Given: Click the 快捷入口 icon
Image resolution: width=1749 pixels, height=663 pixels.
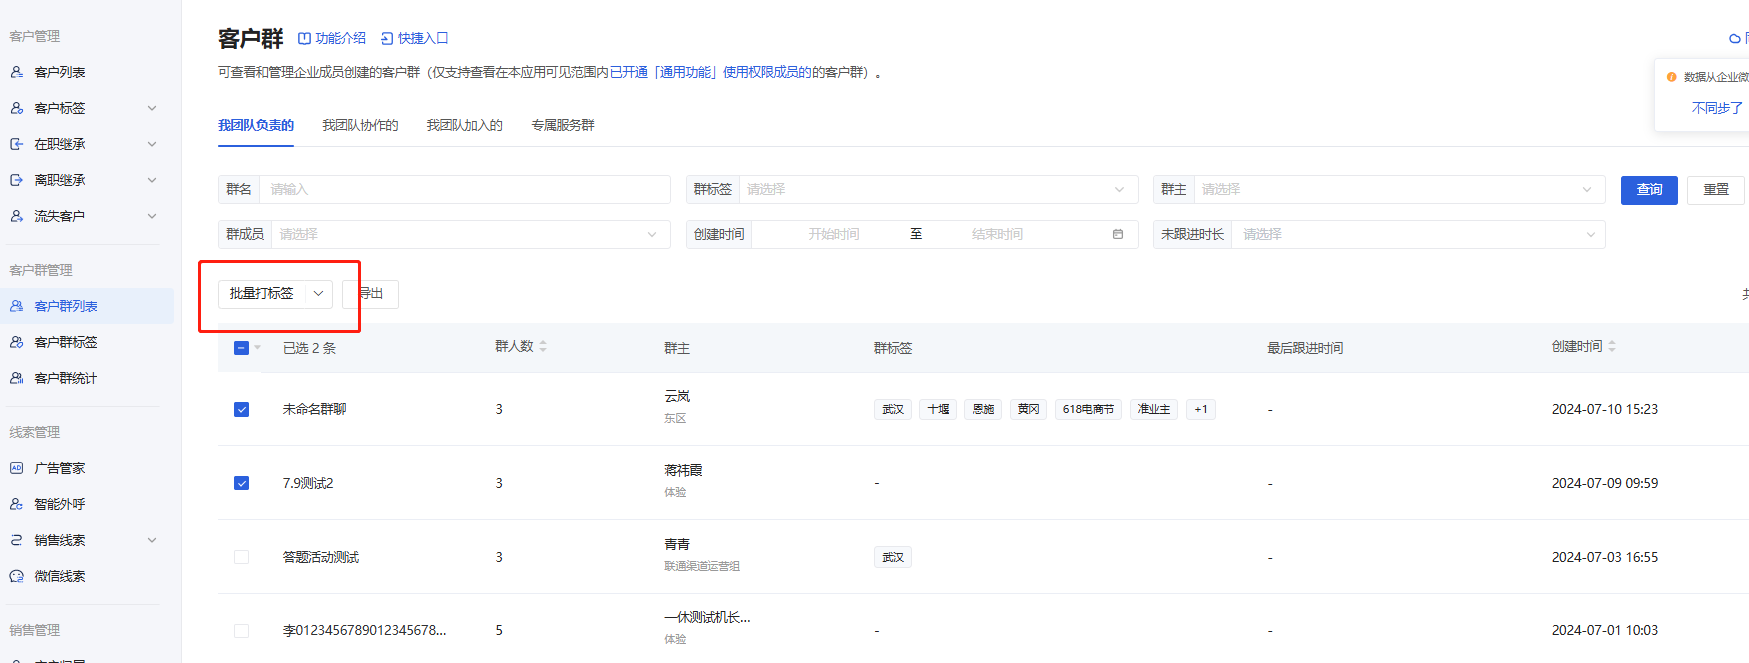Looking at the screenshot, I should [x=387, y=39].
